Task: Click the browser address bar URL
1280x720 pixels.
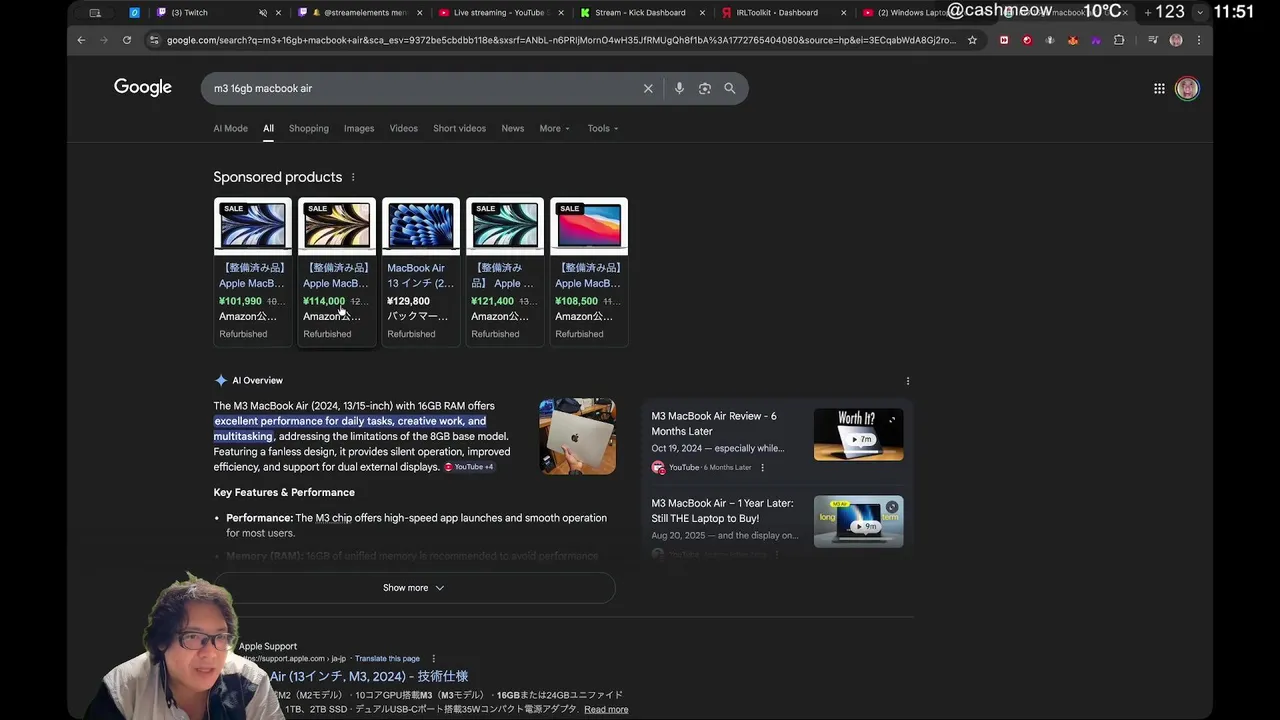Action: 560,40
